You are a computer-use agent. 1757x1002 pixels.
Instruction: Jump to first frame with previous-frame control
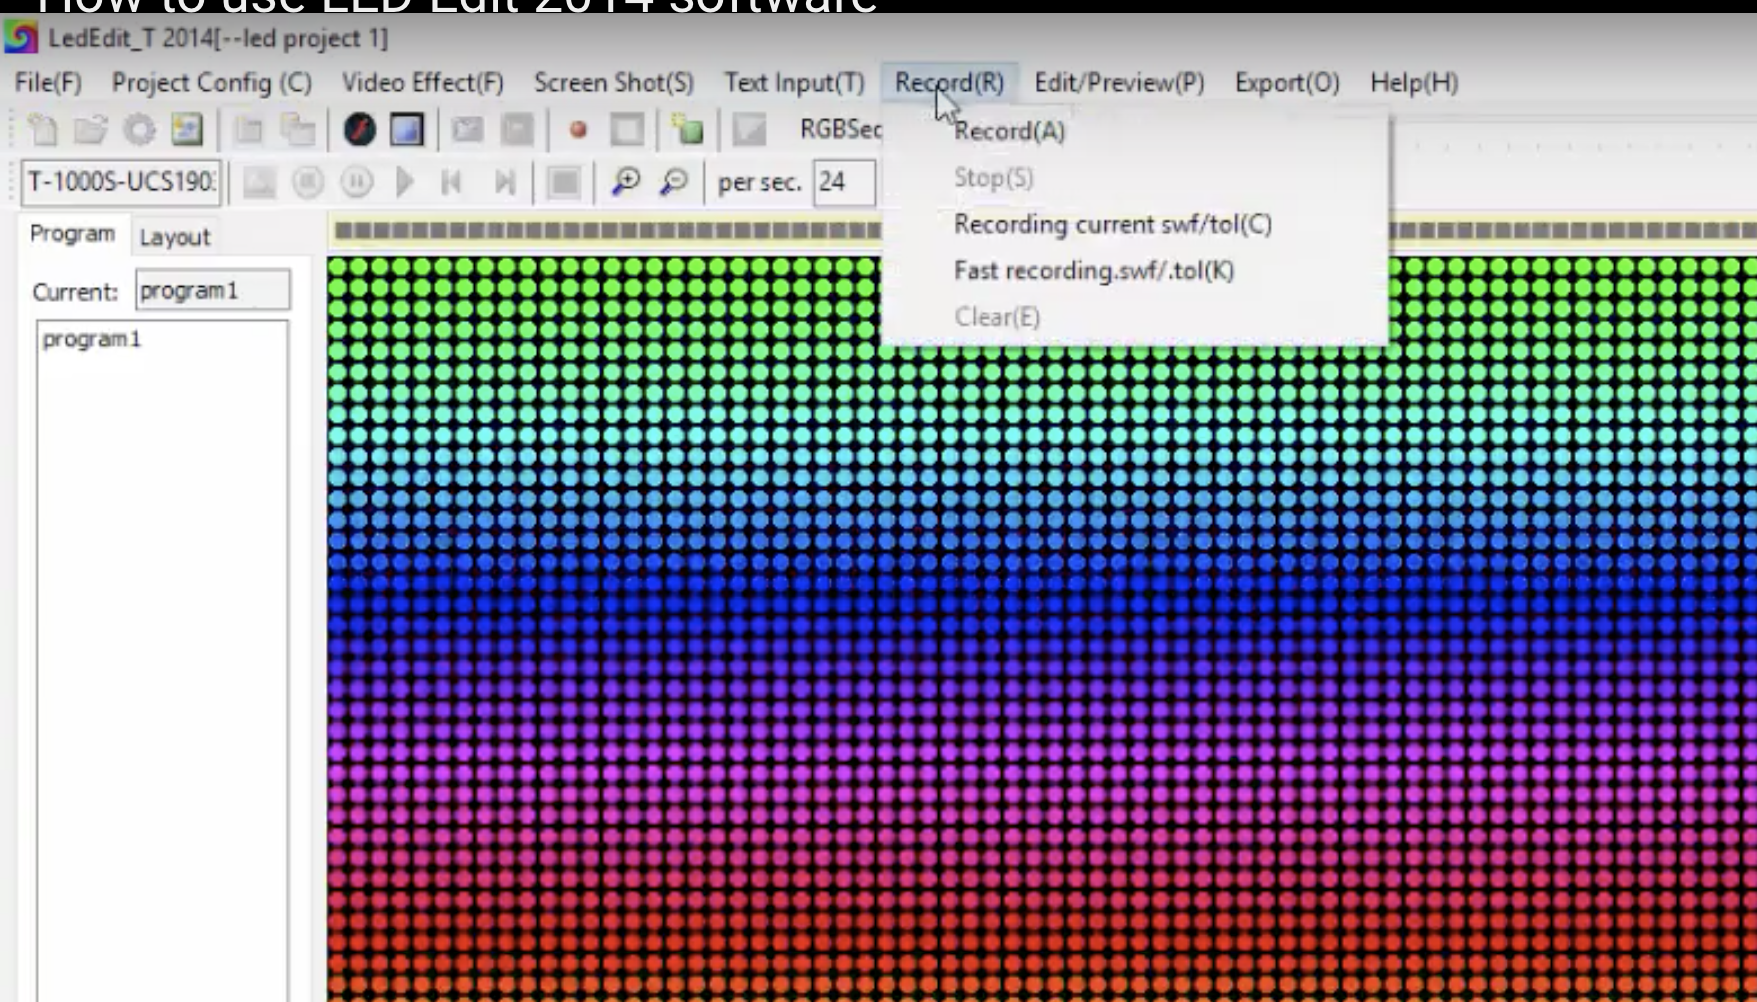451,182
